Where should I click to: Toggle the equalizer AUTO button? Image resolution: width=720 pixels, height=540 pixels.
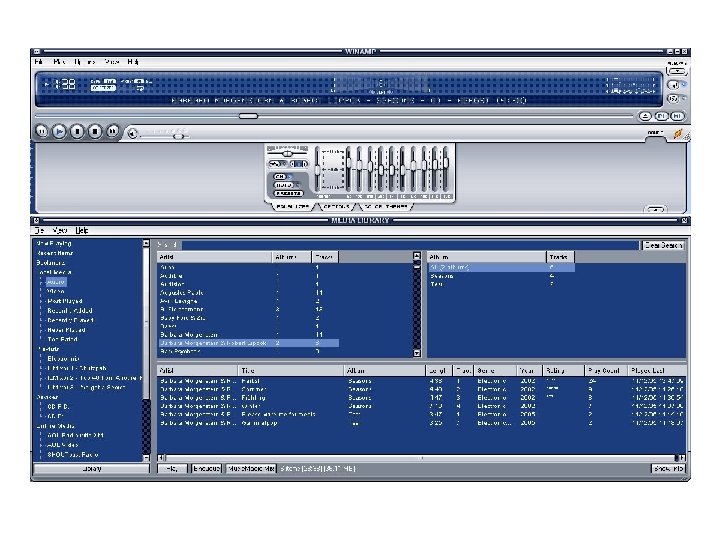click(x=284, y=185)
